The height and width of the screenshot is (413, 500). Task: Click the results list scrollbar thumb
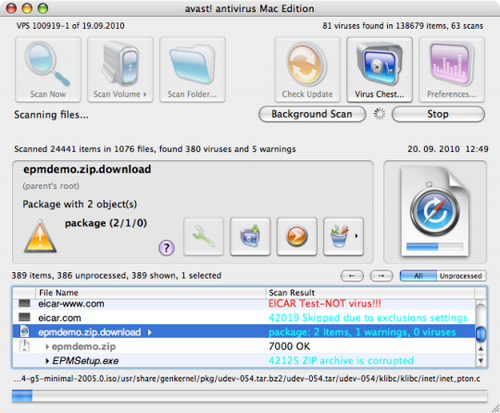pos(480,334)
